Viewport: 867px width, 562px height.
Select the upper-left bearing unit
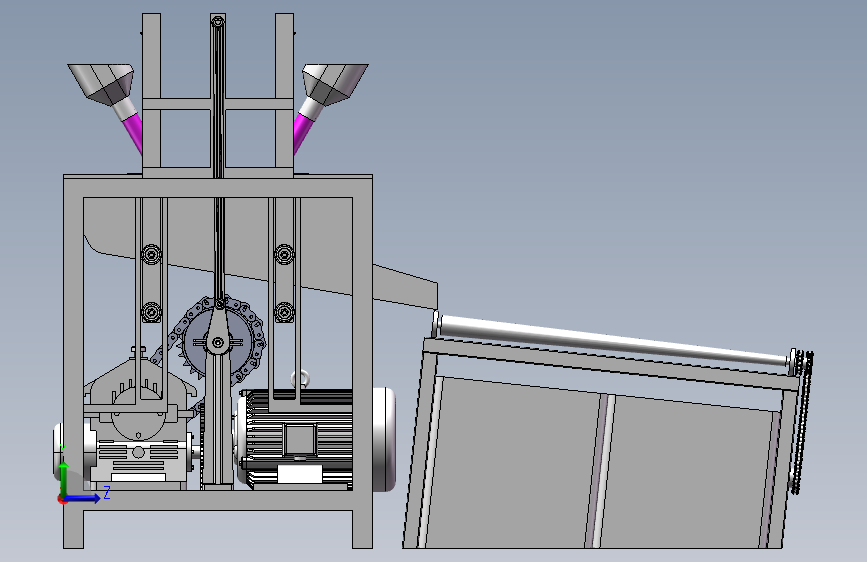coord(151,254)
